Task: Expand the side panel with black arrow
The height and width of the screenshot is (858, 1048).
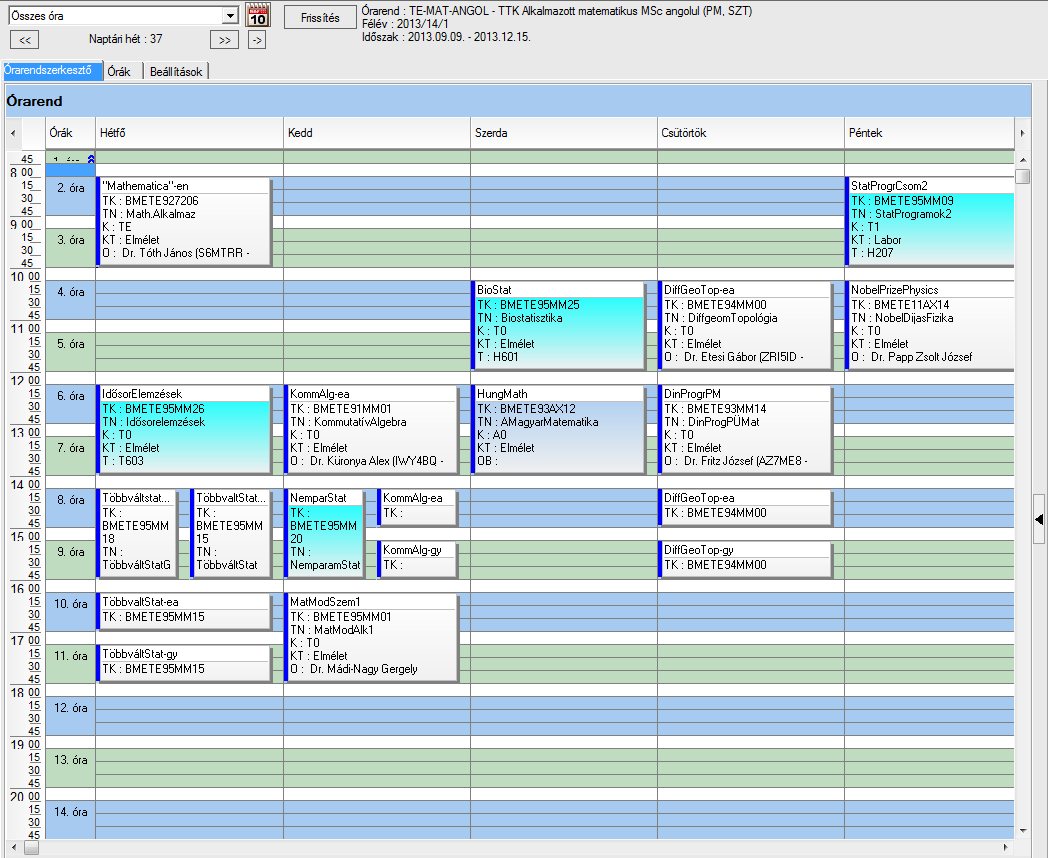Action: 1039,519
